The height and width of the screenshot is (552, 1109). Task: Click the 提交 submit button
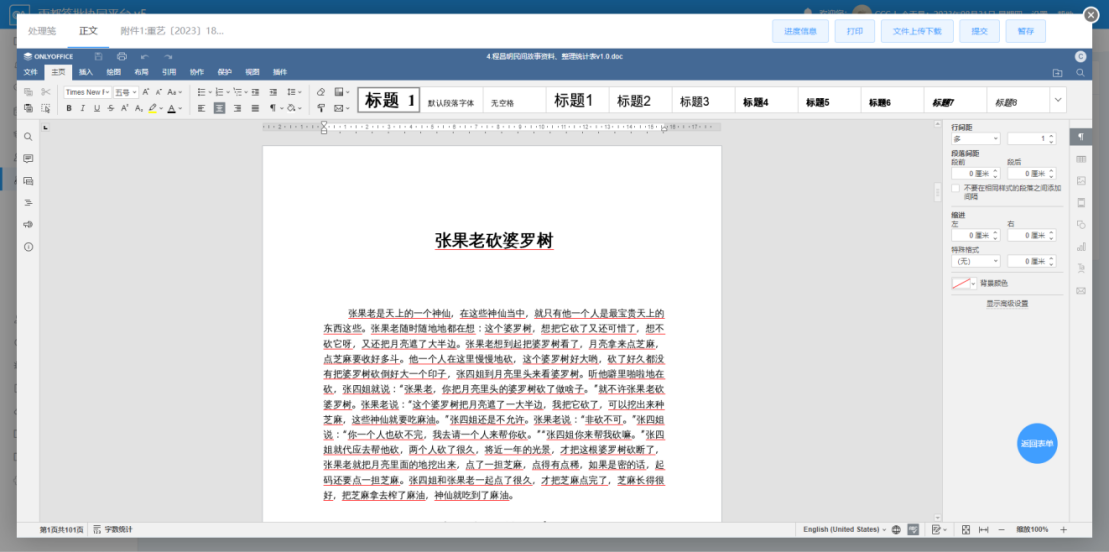(979, 31)
